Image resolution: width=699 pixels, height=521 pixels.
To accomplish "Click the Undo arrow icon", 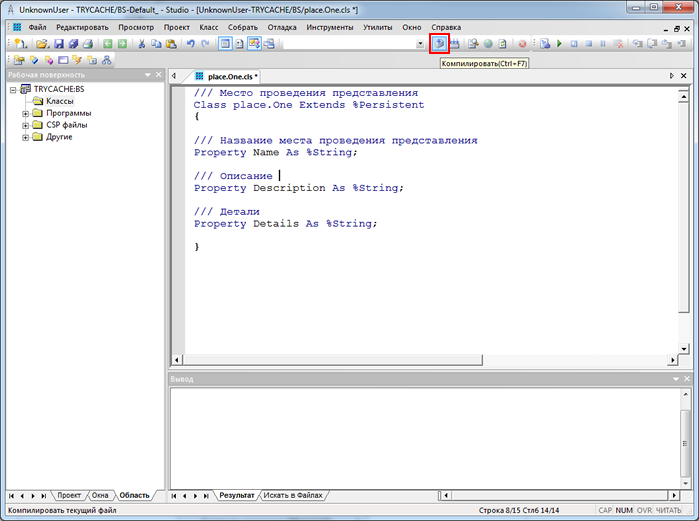I will tap(191, 44).
